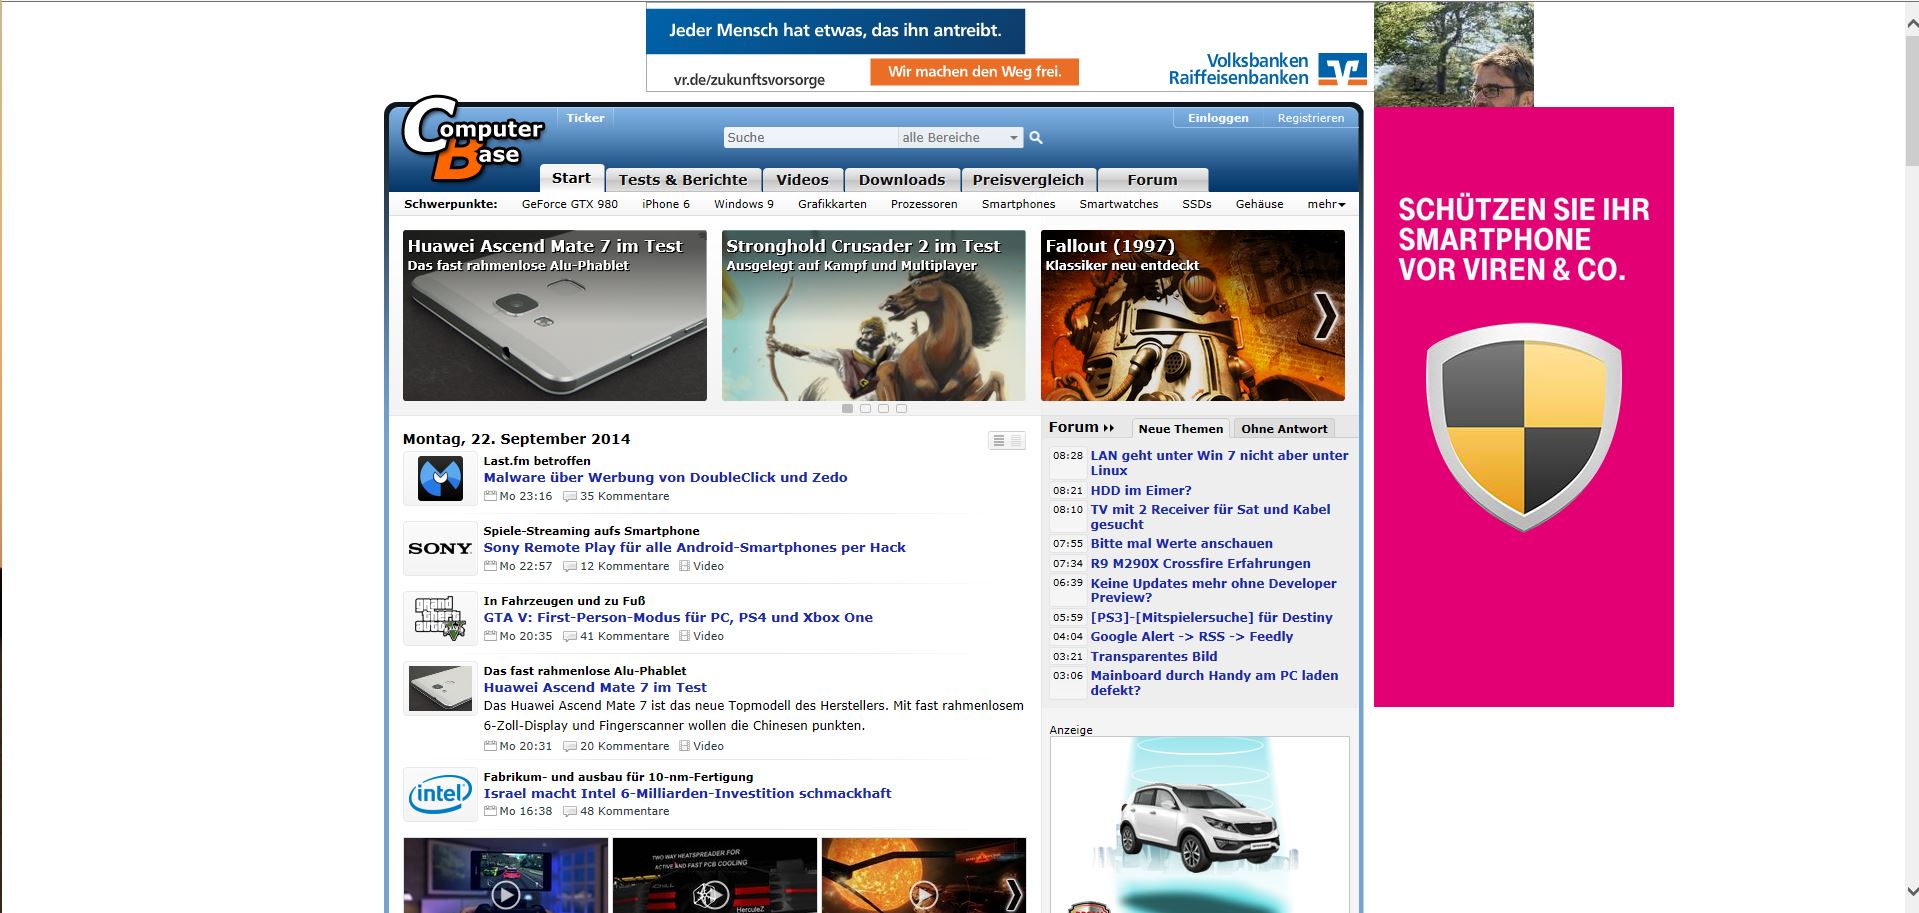The image size is (1919, 913).
Task: Open forum thread 'Google Alert -> RSS -> Feedly'
Action: coord(1192,637)
